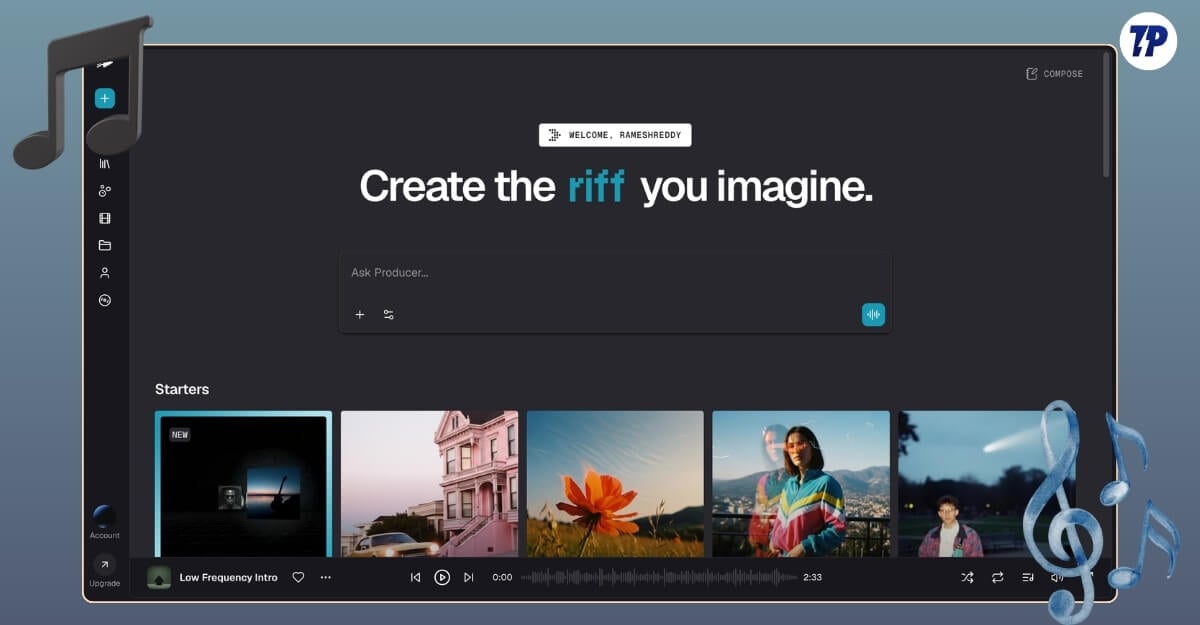Screen dimensions: 1200x625
Task: Enable repeat for the current track
Action: click(x=996, y=577)
